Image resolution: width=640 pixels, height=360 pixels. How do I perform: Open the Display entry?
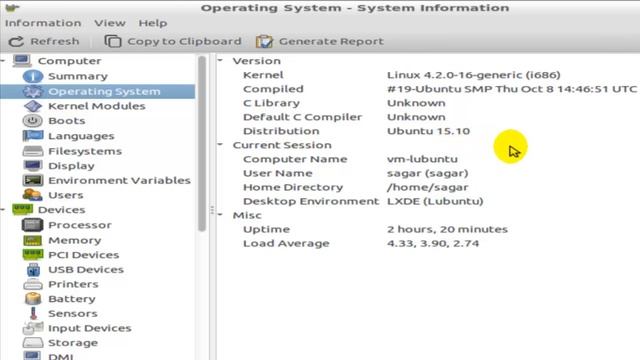[71, 166]
